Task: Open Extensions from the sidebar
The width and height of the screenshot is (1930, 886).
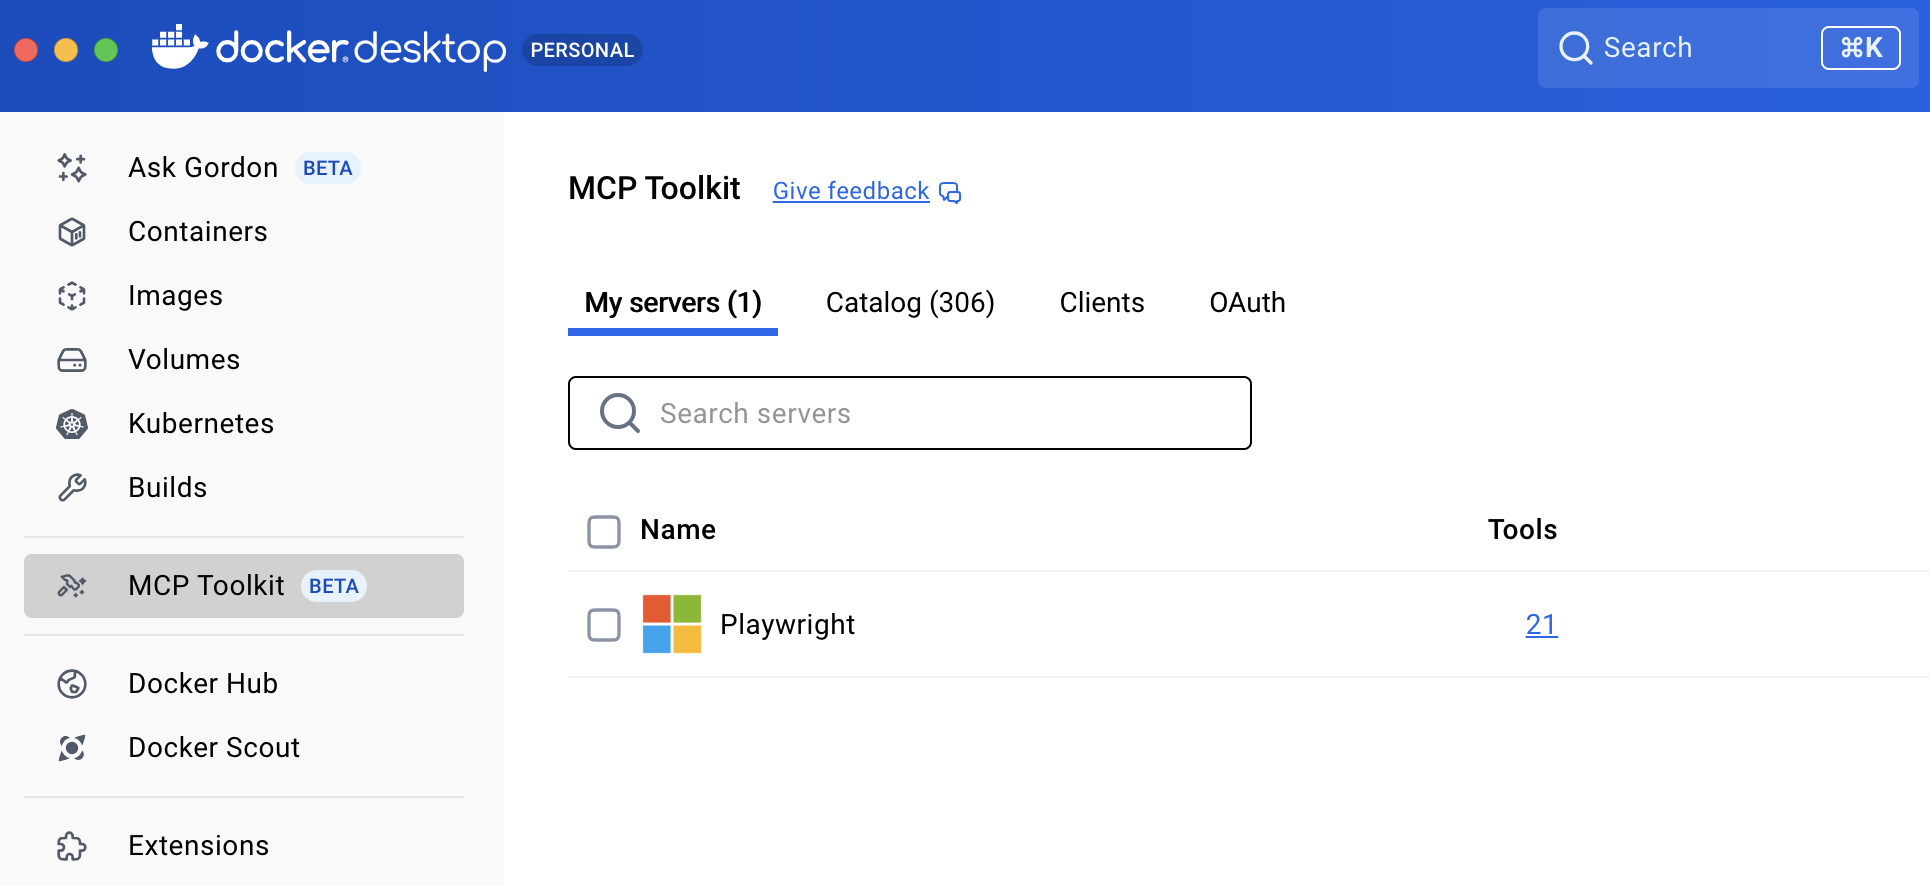Action: point(244,846)
